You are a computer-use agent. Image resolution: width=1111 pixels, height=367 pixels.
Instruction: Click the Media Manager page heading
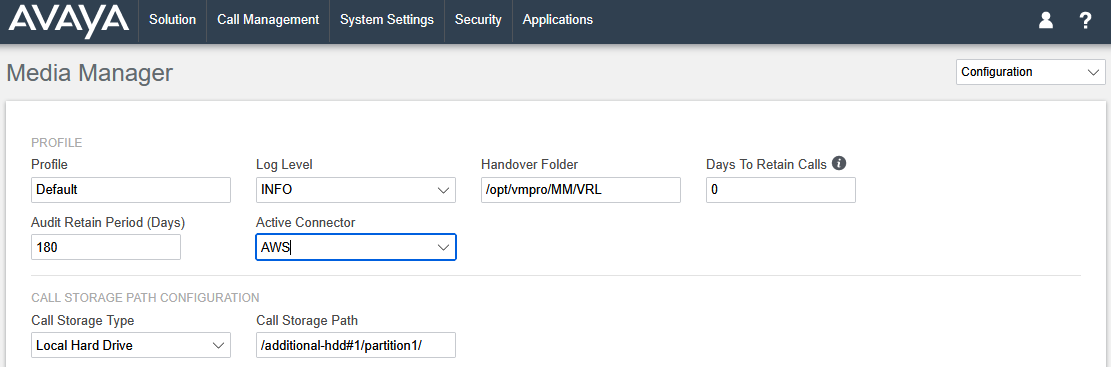click(89, 72)
